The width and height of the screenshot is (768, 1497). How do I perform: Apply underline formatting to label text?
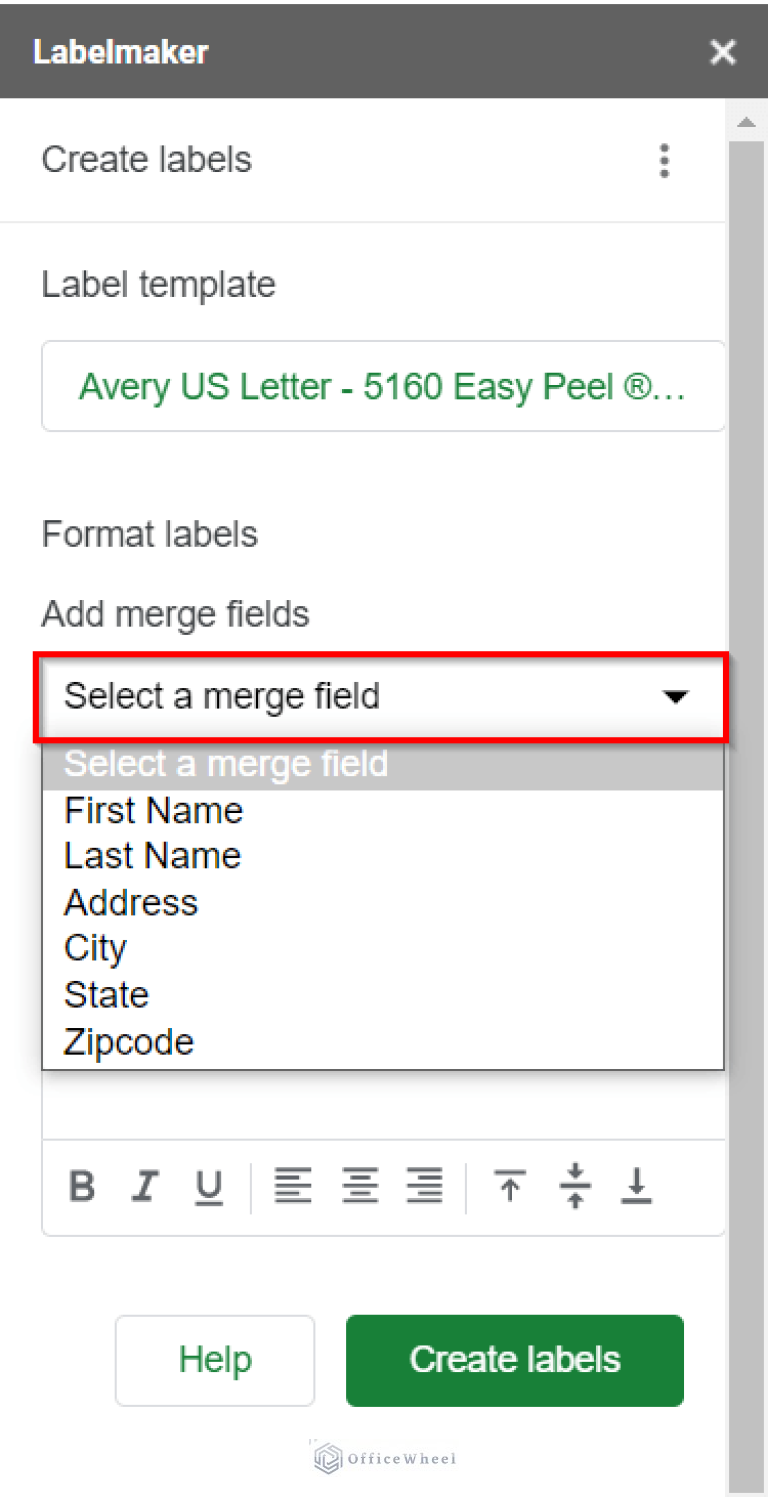[209, 1186]
